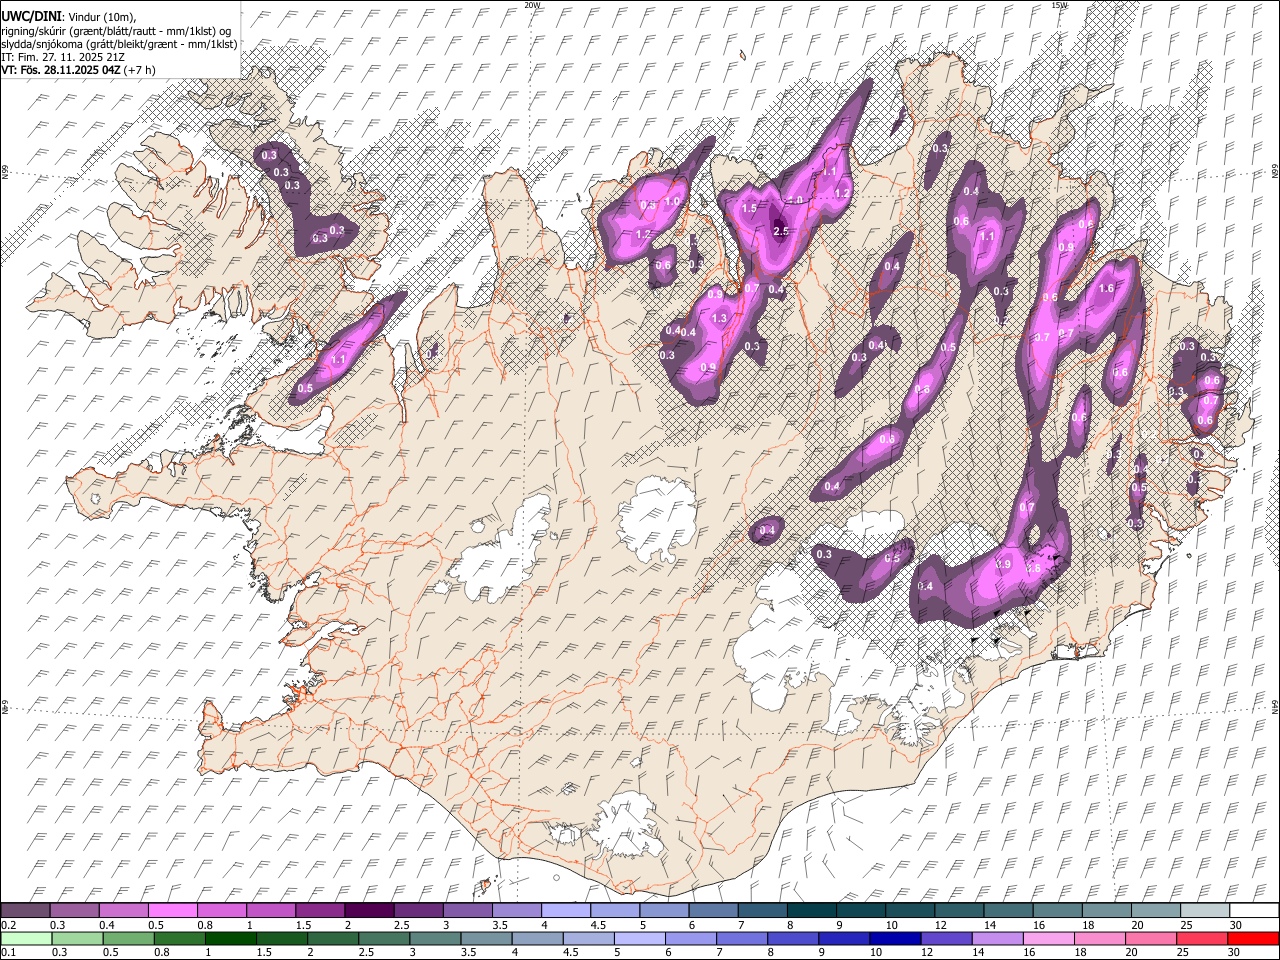Select the snow legend swatch starting at 2.5

click(x=418, y=910)
